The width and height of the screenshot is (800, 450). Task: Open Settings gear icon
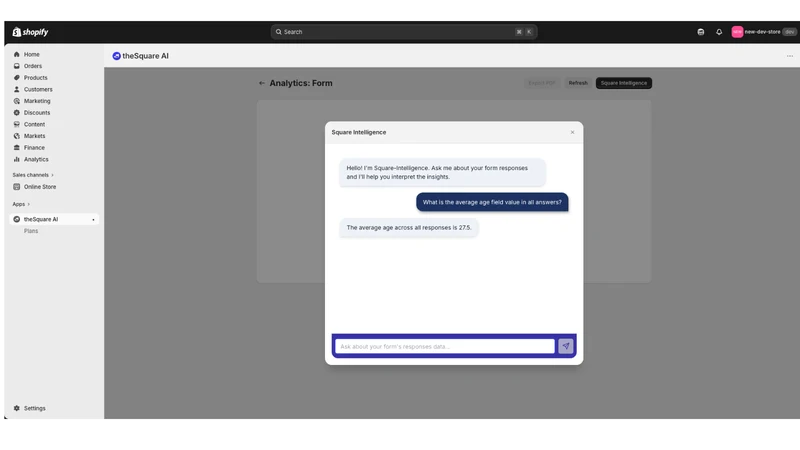click(x=16, y=408)
